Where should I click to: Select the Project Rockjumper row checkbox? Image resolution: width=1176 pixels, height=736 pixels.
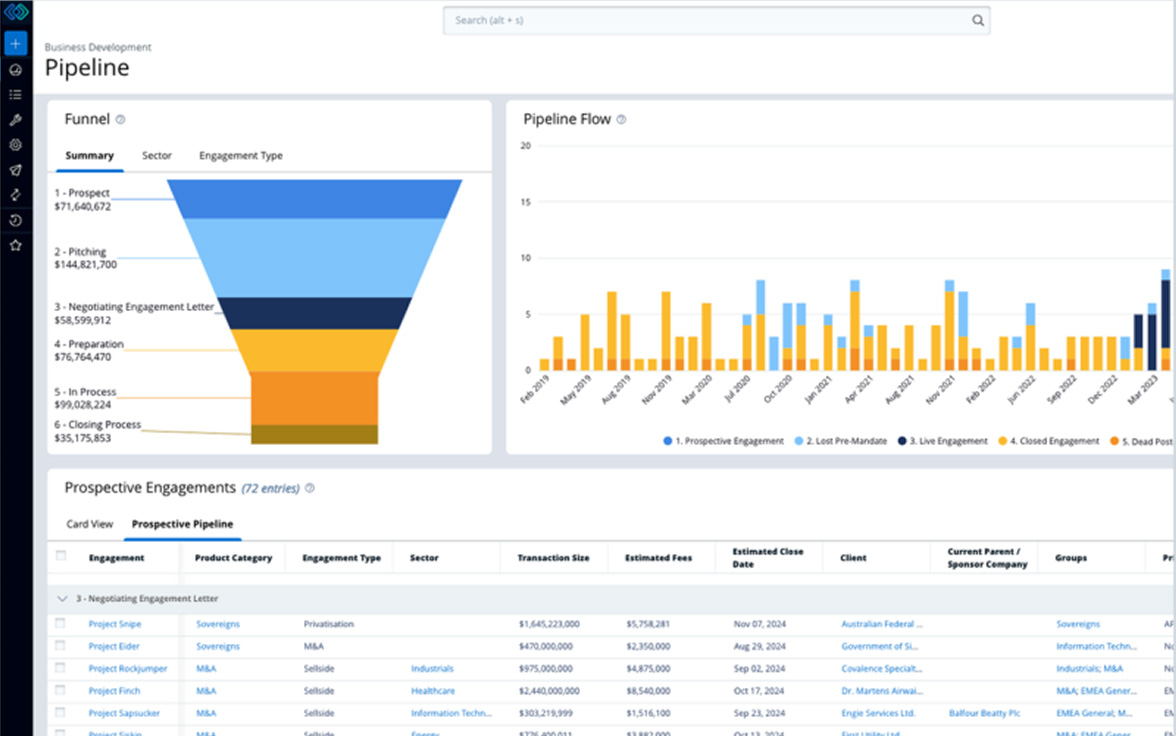point(61,668)
